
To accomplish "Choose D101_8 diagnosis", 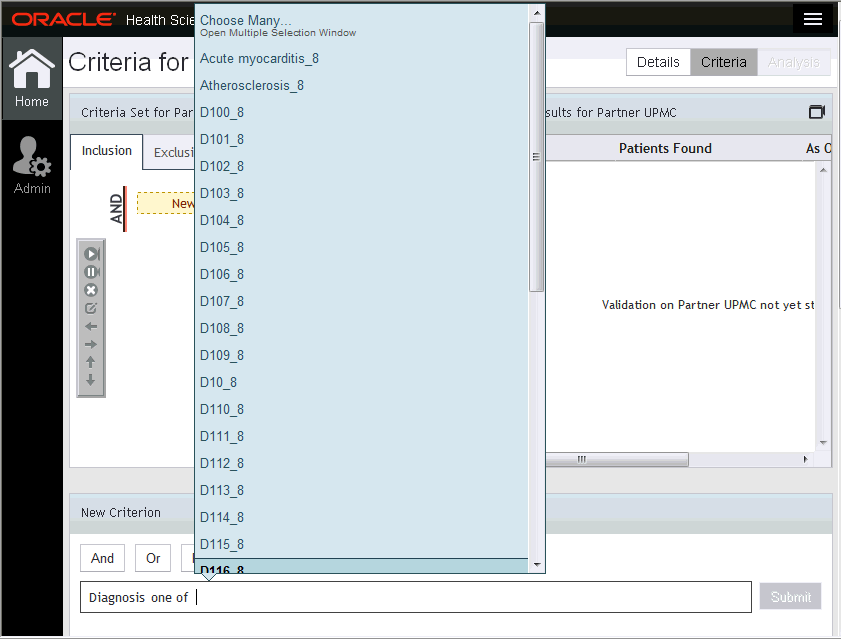I will pyautogui.click(x=362, y=139).
